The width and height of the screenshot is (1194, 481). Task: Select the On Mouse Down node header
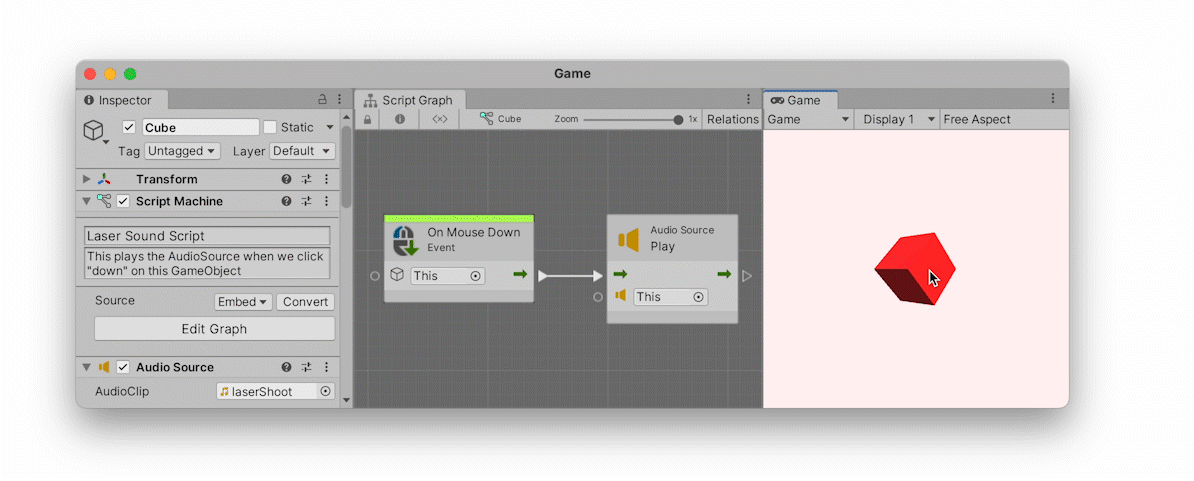click(458, 239)
